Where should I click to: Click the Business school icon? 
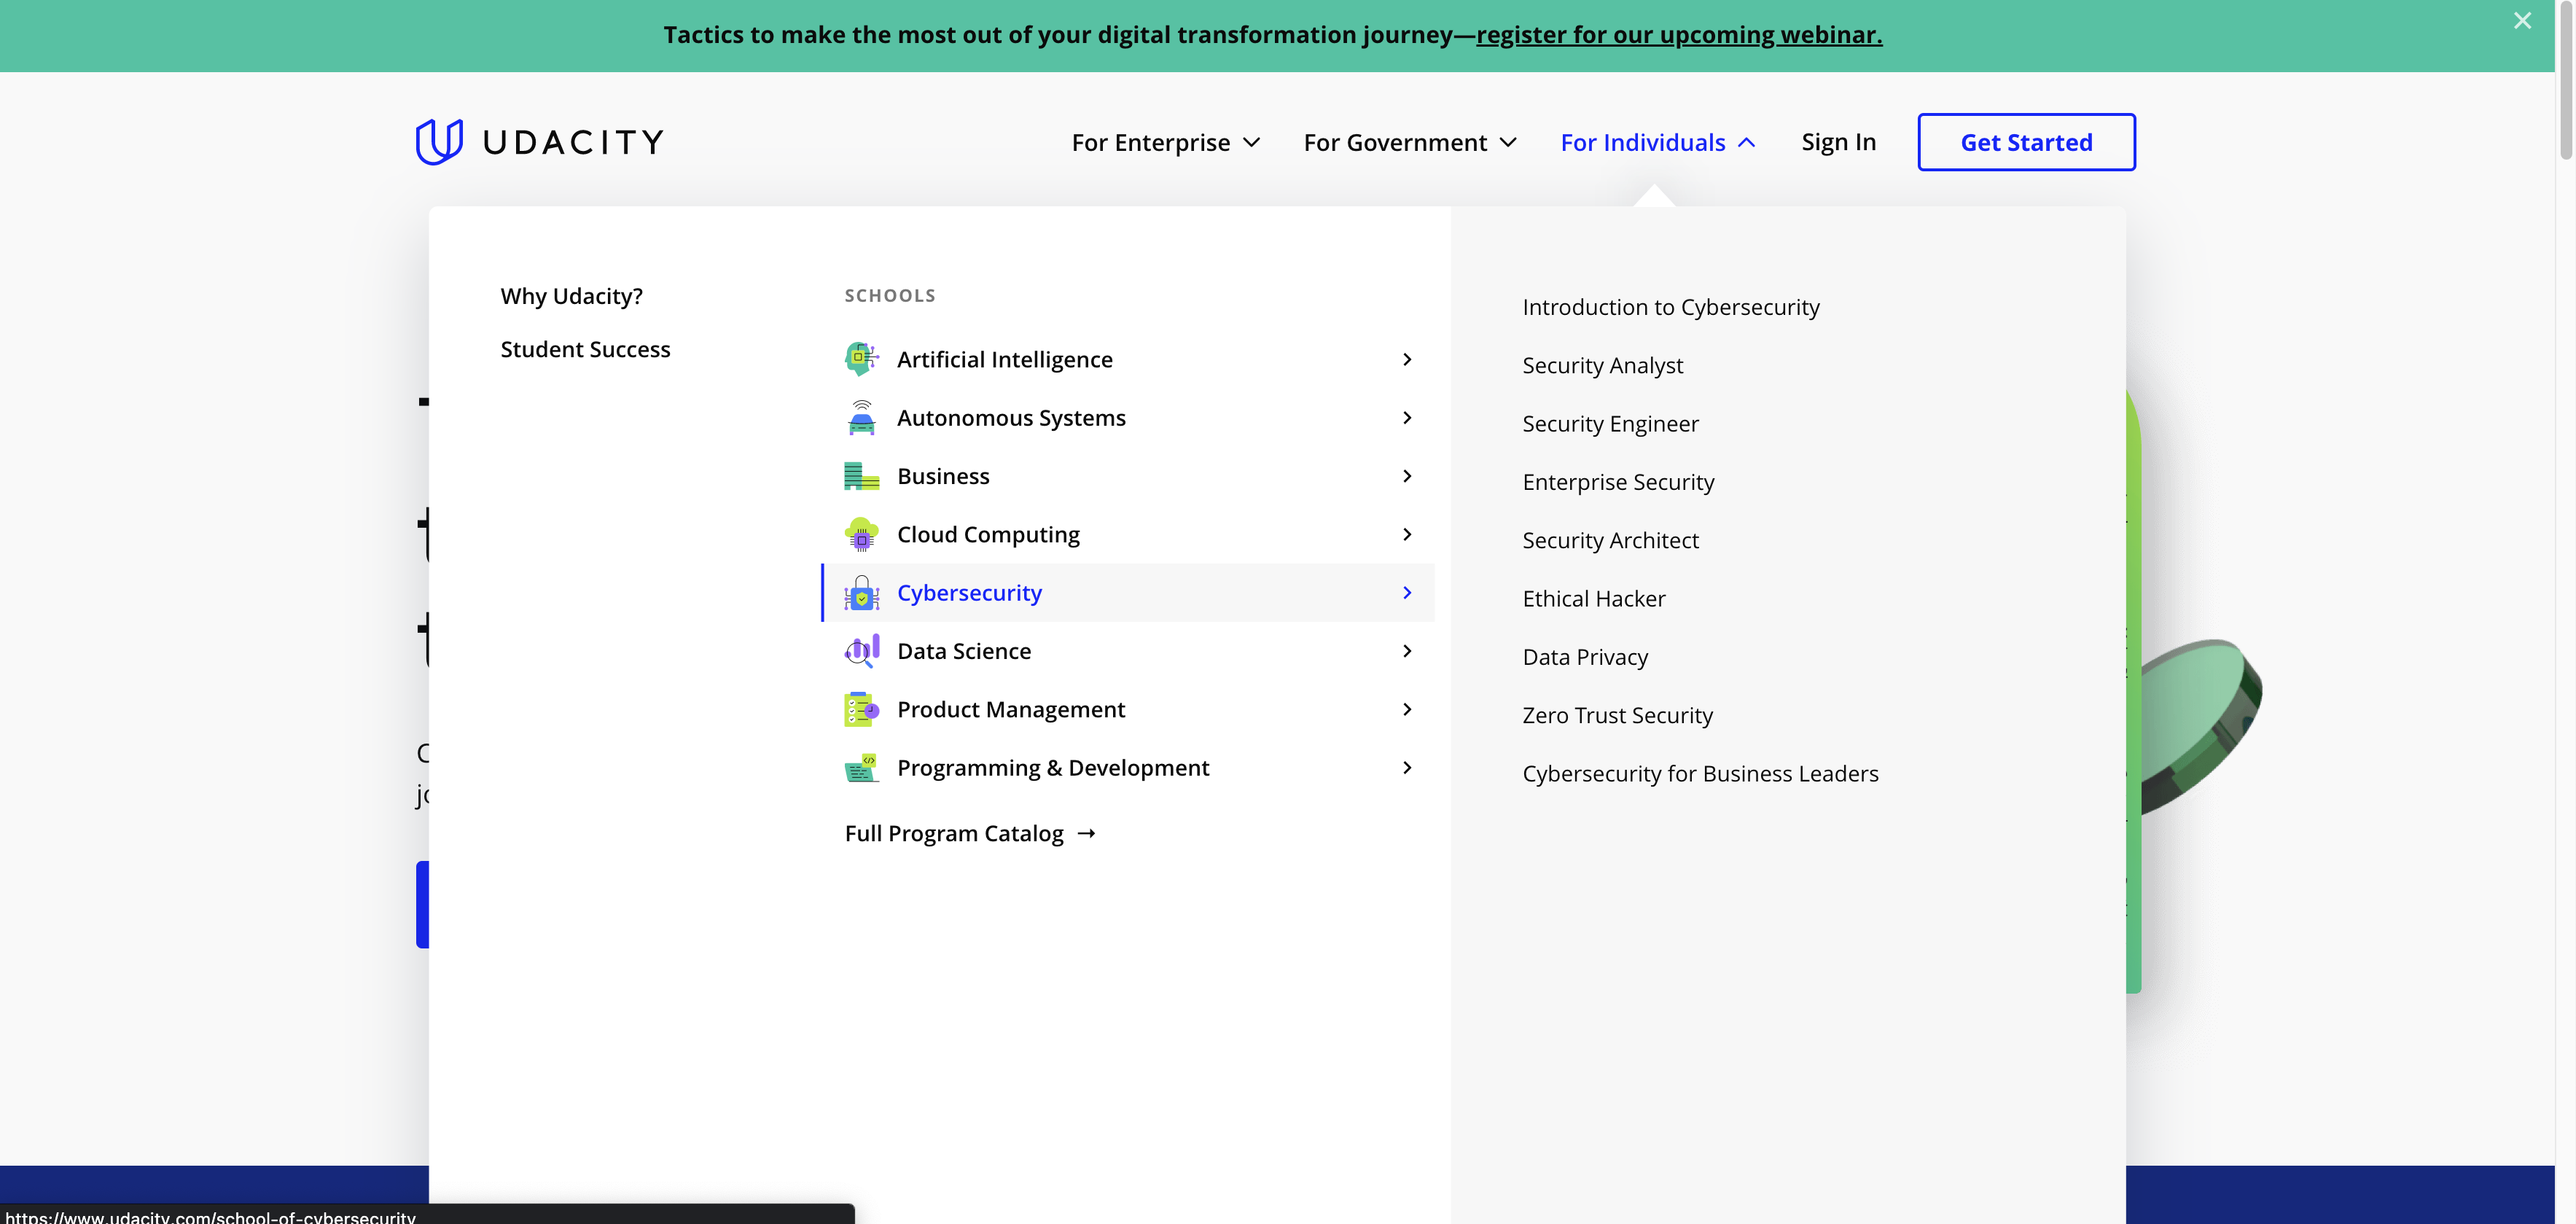(861, 476)
